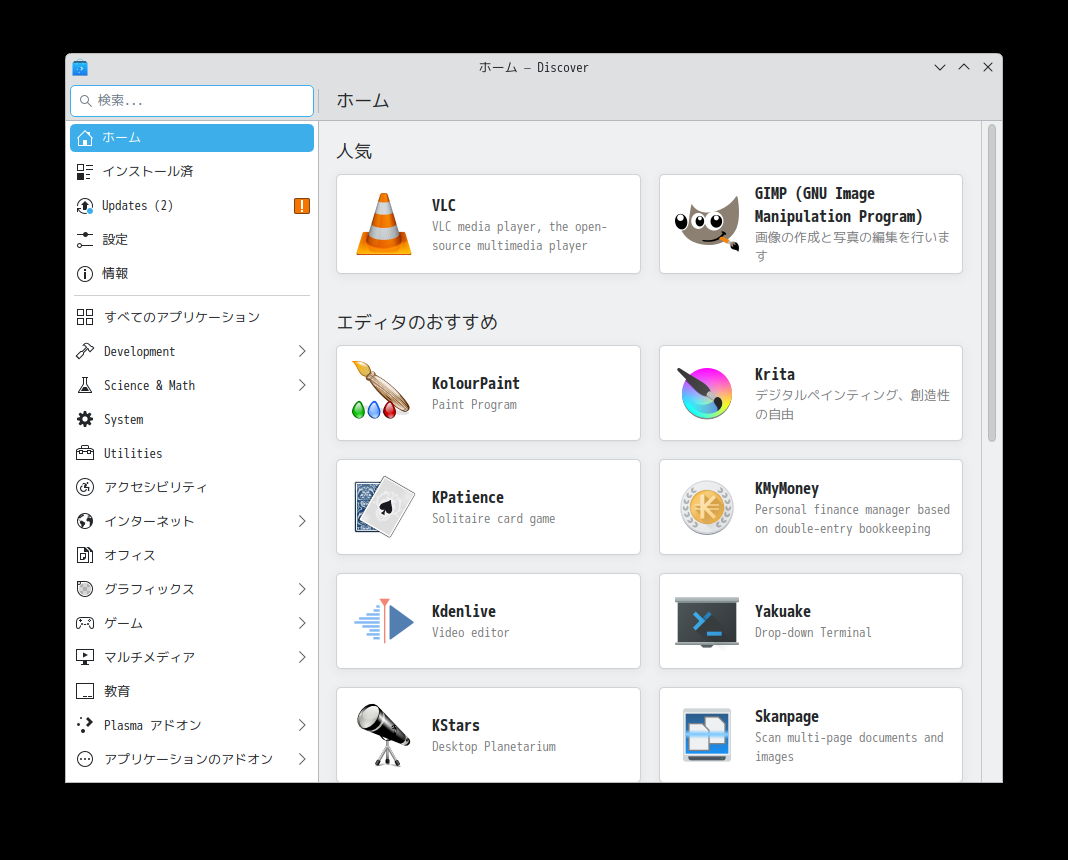
Task: Expand the Plasma アドオン chevron
Action: (302, 725)
